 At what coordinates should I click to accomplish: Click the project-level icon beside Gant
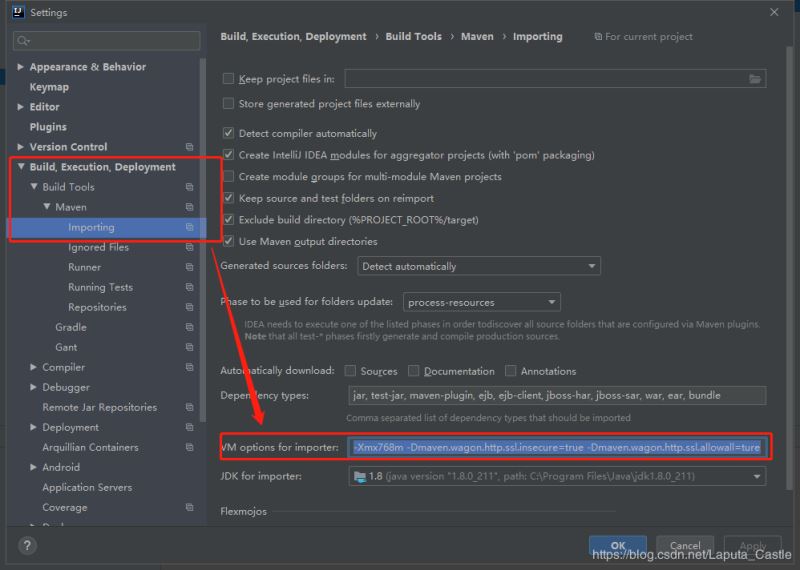189,347
